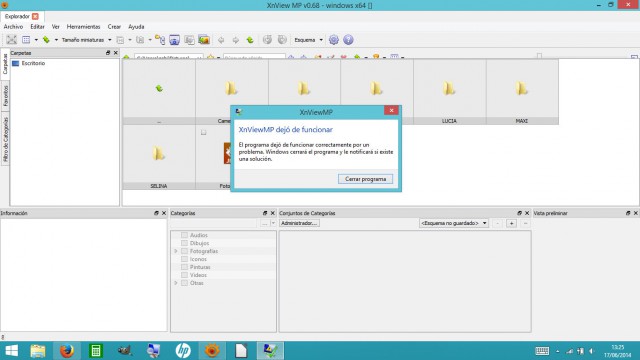Click the green go-up-folder arrow in toolbar
The width and height of the screenshot is (640, 360).
point(250,40)
